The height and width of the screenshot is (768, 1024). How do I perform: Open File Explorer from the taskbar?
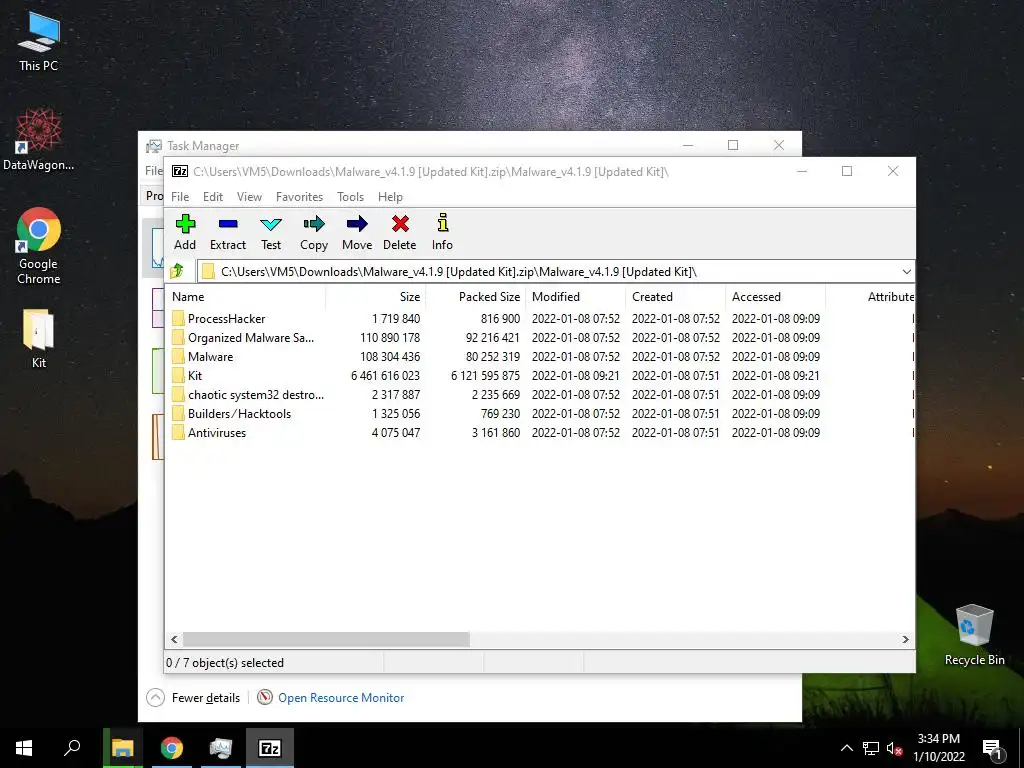(x=123, y=748)
